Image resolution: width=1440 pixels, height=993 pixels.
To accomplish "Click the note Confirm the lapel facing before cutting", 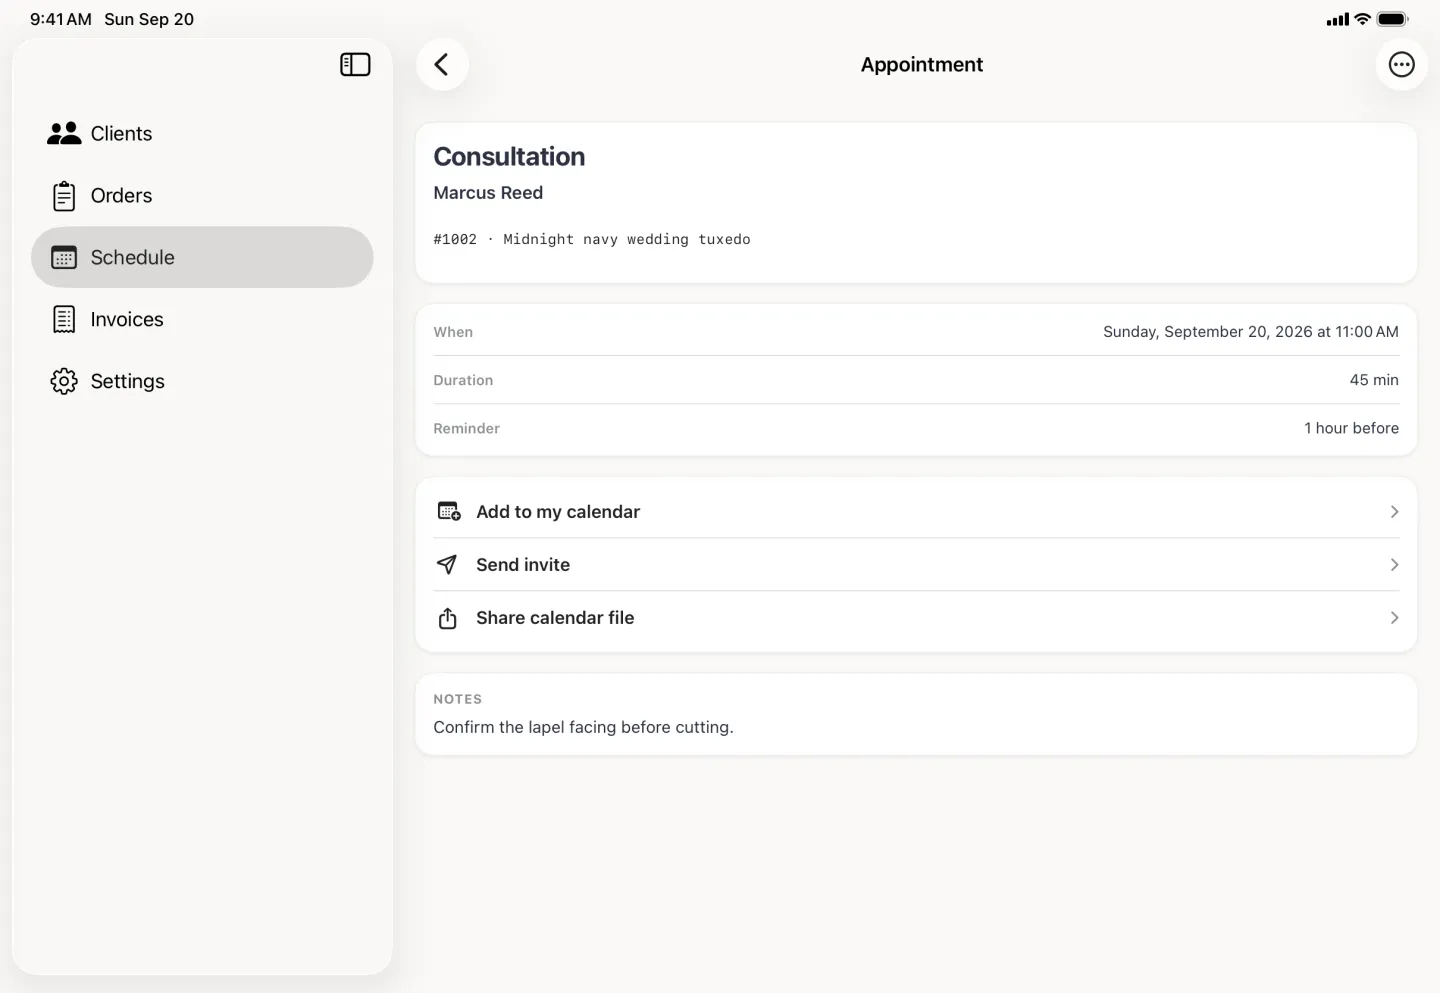I will pos(583,728).
